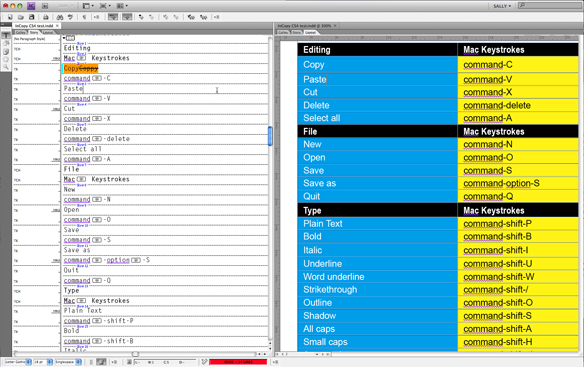Click the InCopy application icon
584x367 pixels.
tap(31, 6)
